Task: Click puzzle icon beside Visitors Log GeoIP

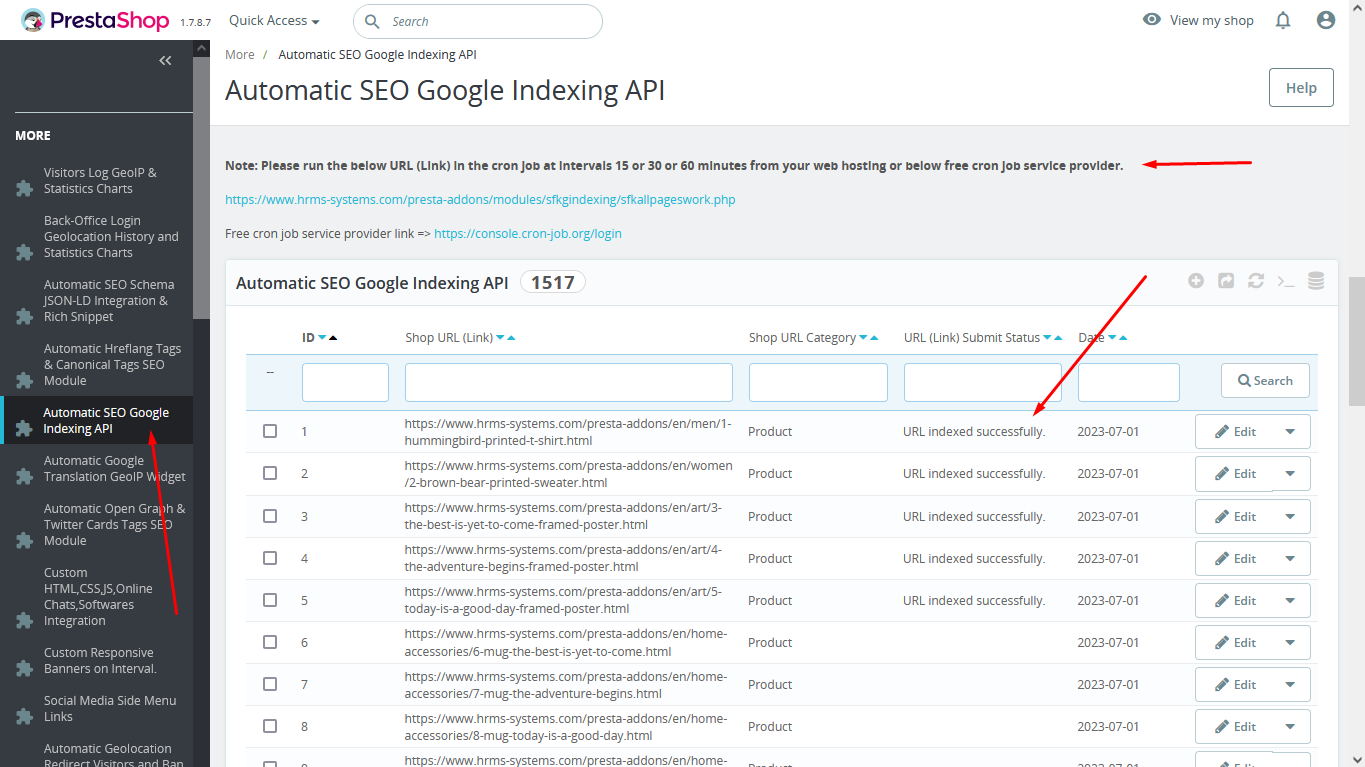Action: 25,188
